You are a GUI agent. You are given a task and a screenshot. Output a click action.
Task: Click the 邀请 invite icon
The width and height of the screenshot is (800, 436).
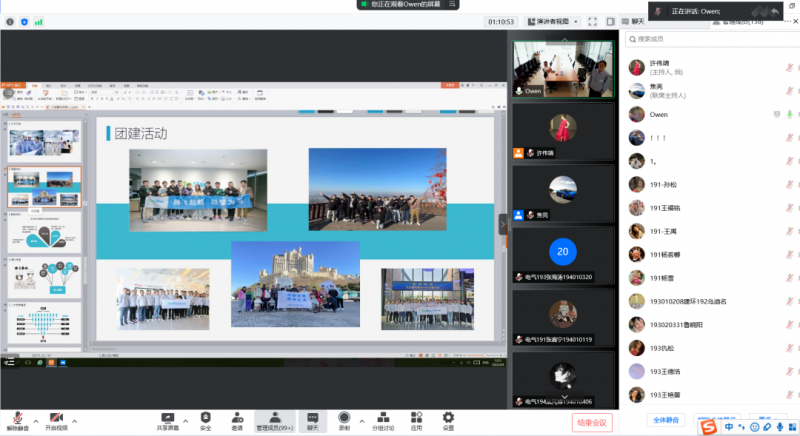click(x=237, y=417)
